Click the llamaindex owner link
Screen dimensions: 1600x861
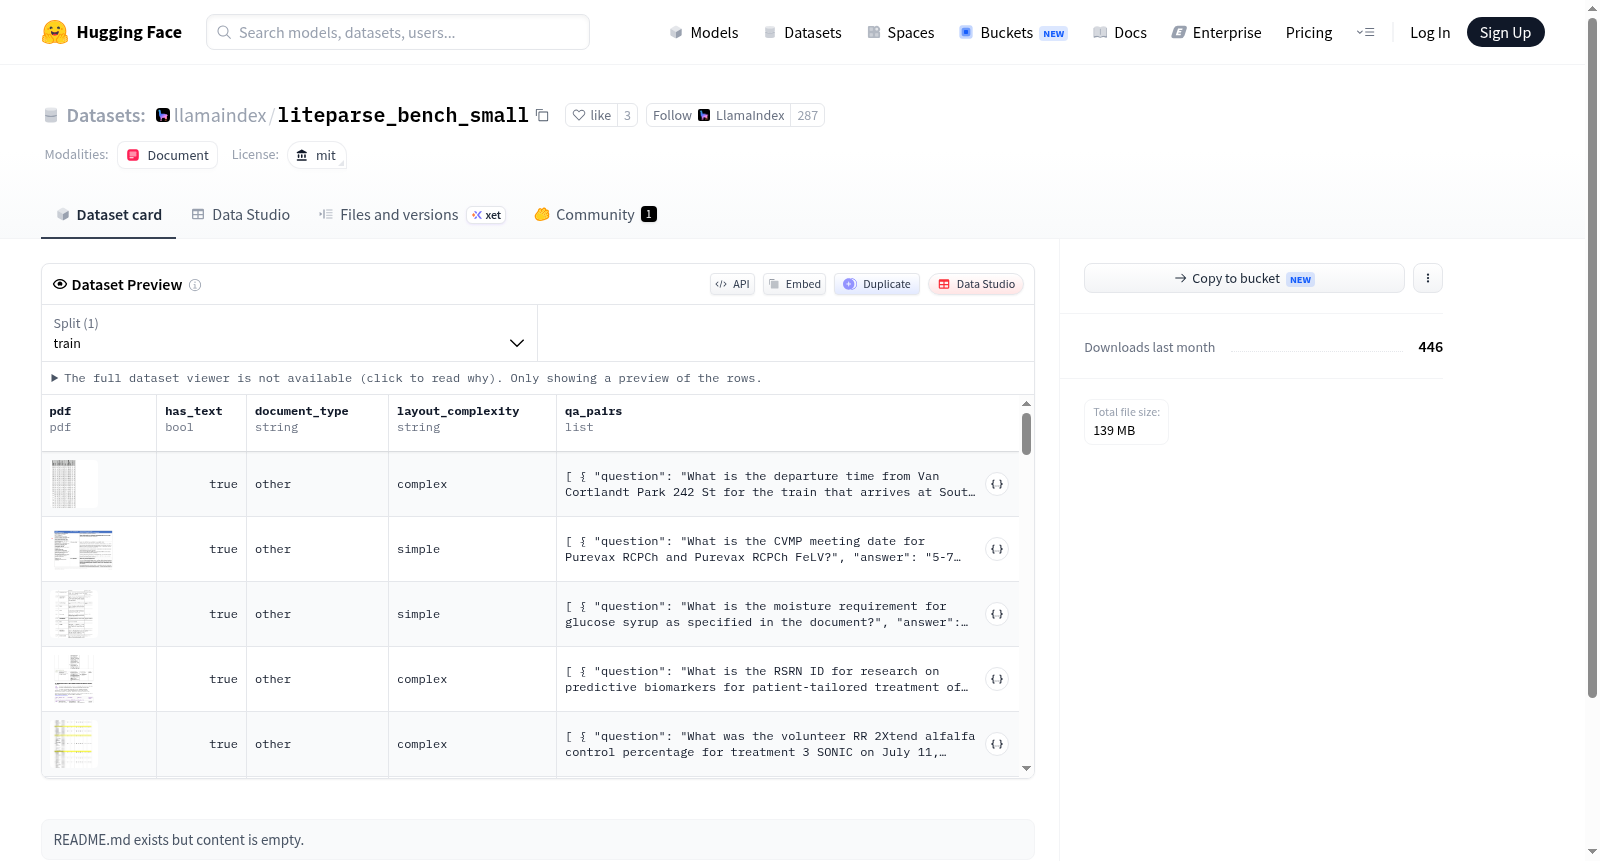(220, 115)
